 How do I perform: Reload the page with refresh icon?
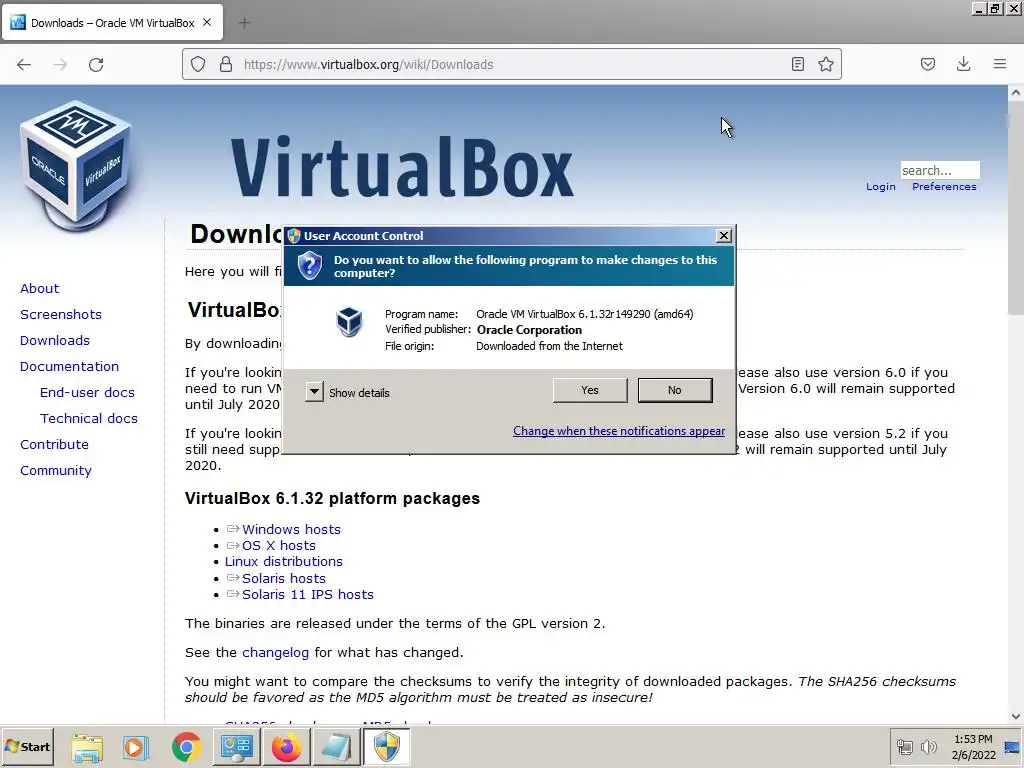click(96, 65)
